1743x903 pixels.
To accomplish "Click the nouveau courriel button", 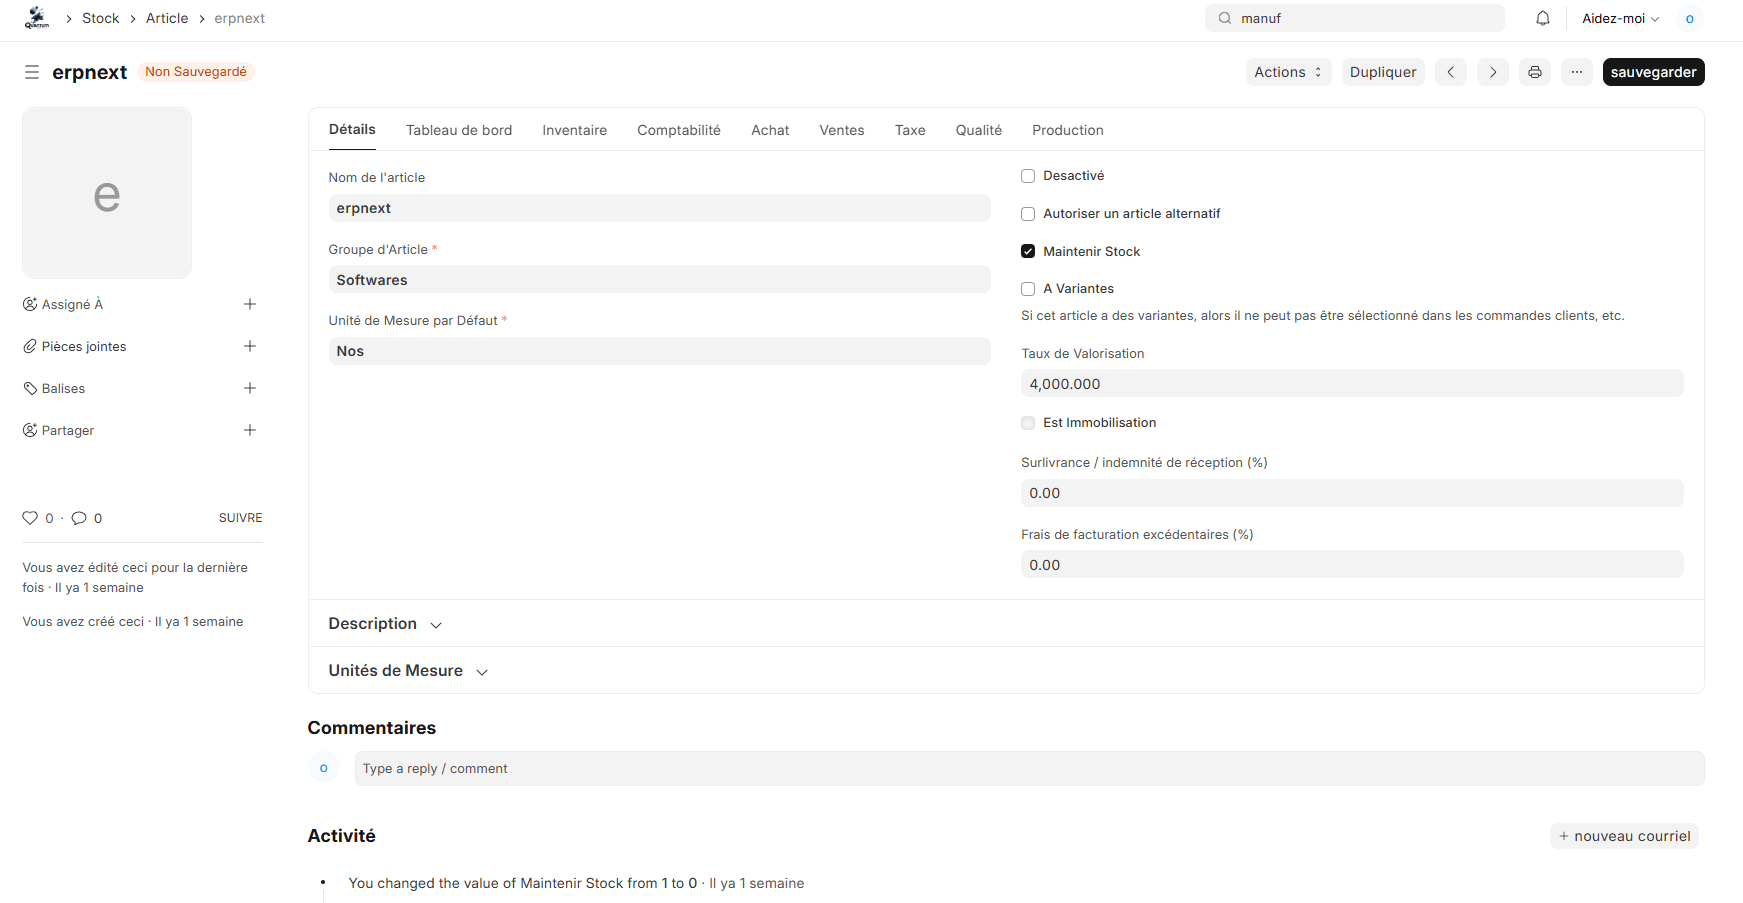I will click(x=1624, y=836).
